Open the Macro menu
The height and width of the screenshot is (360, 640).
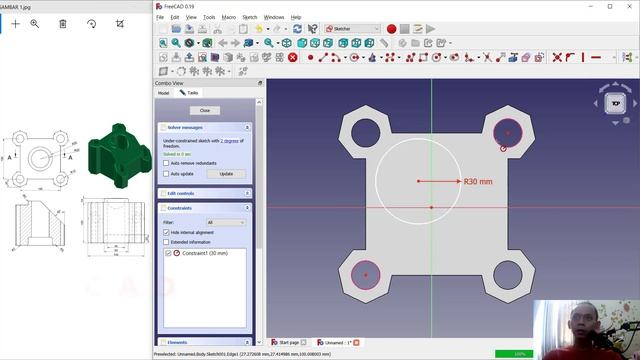tap(229, 17)
